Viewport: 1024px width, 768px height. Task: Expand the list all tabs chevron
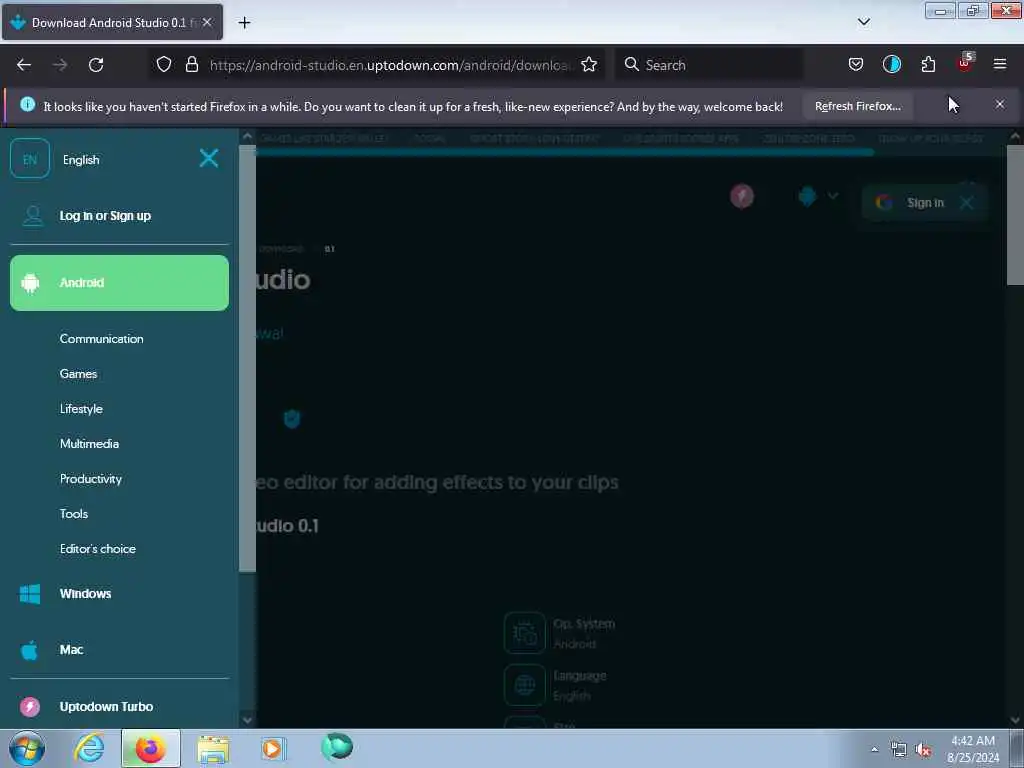coord(864,22)
